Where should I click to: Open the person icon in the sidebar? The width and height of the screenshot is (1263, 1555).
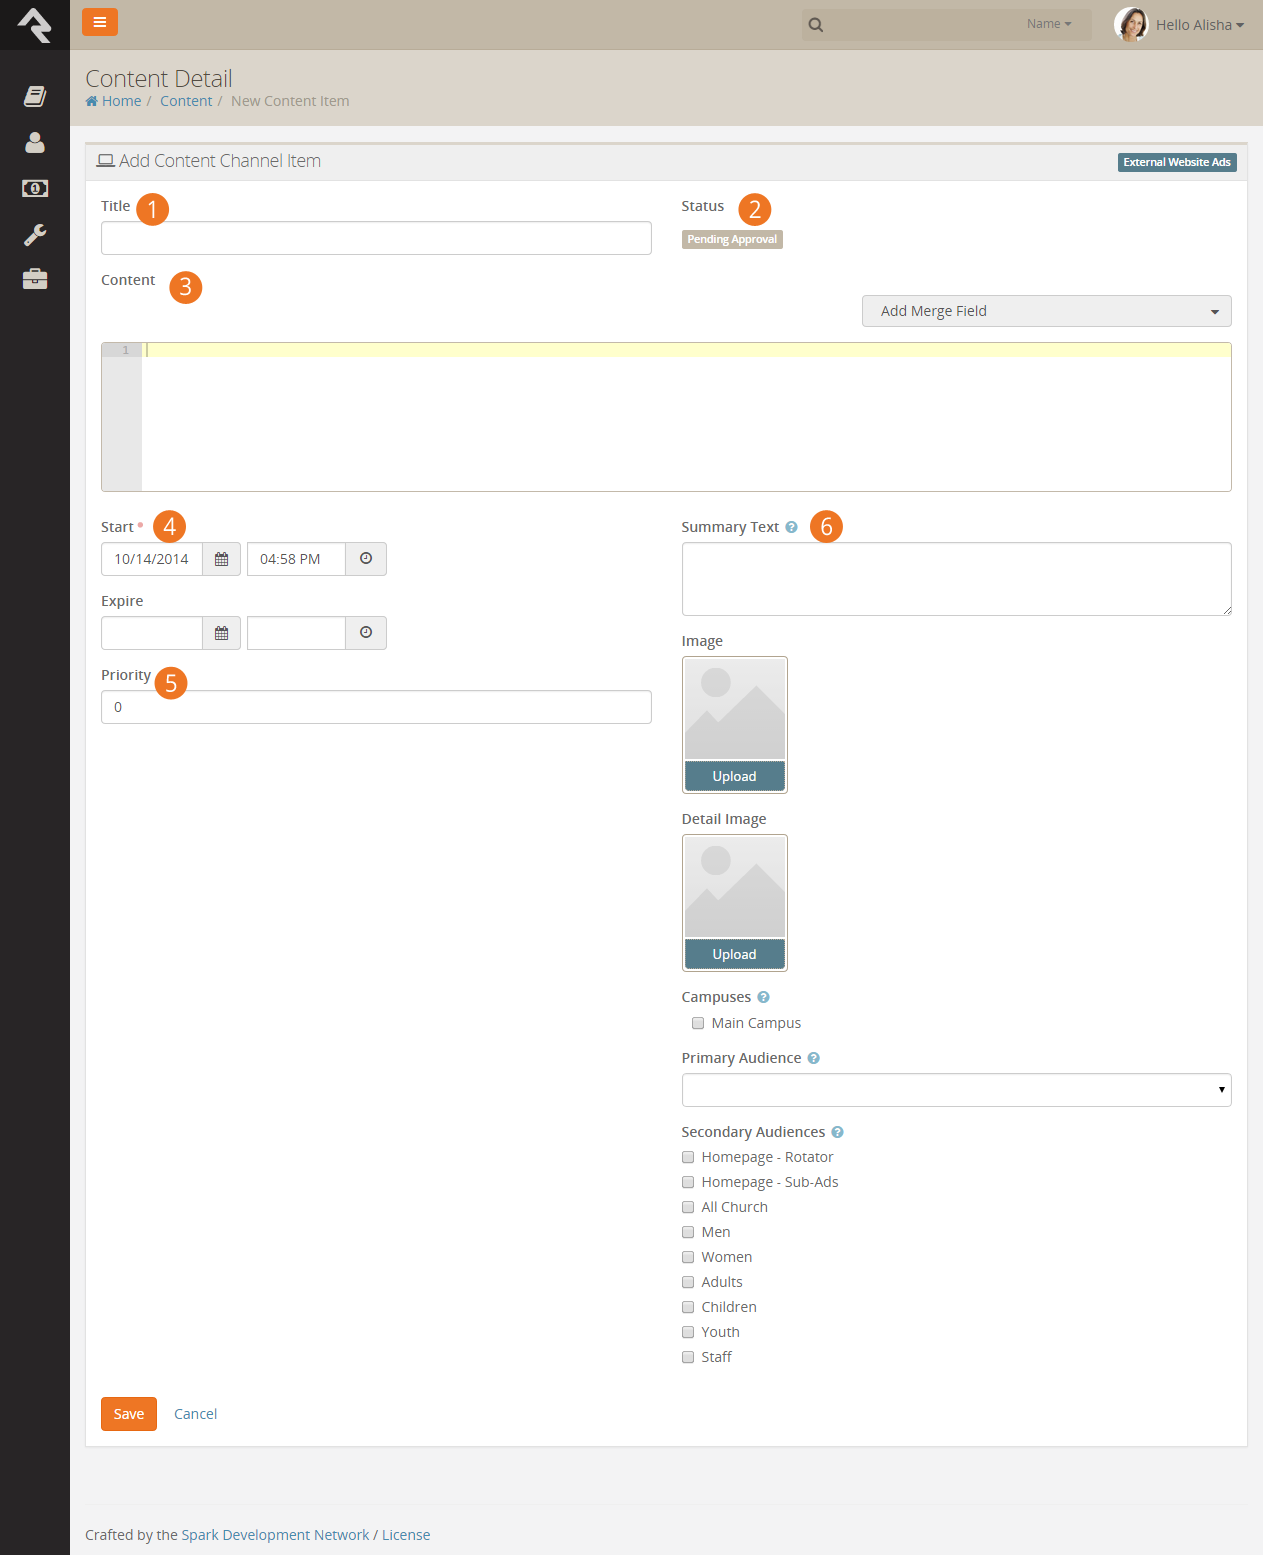click(x=35, y=142)
